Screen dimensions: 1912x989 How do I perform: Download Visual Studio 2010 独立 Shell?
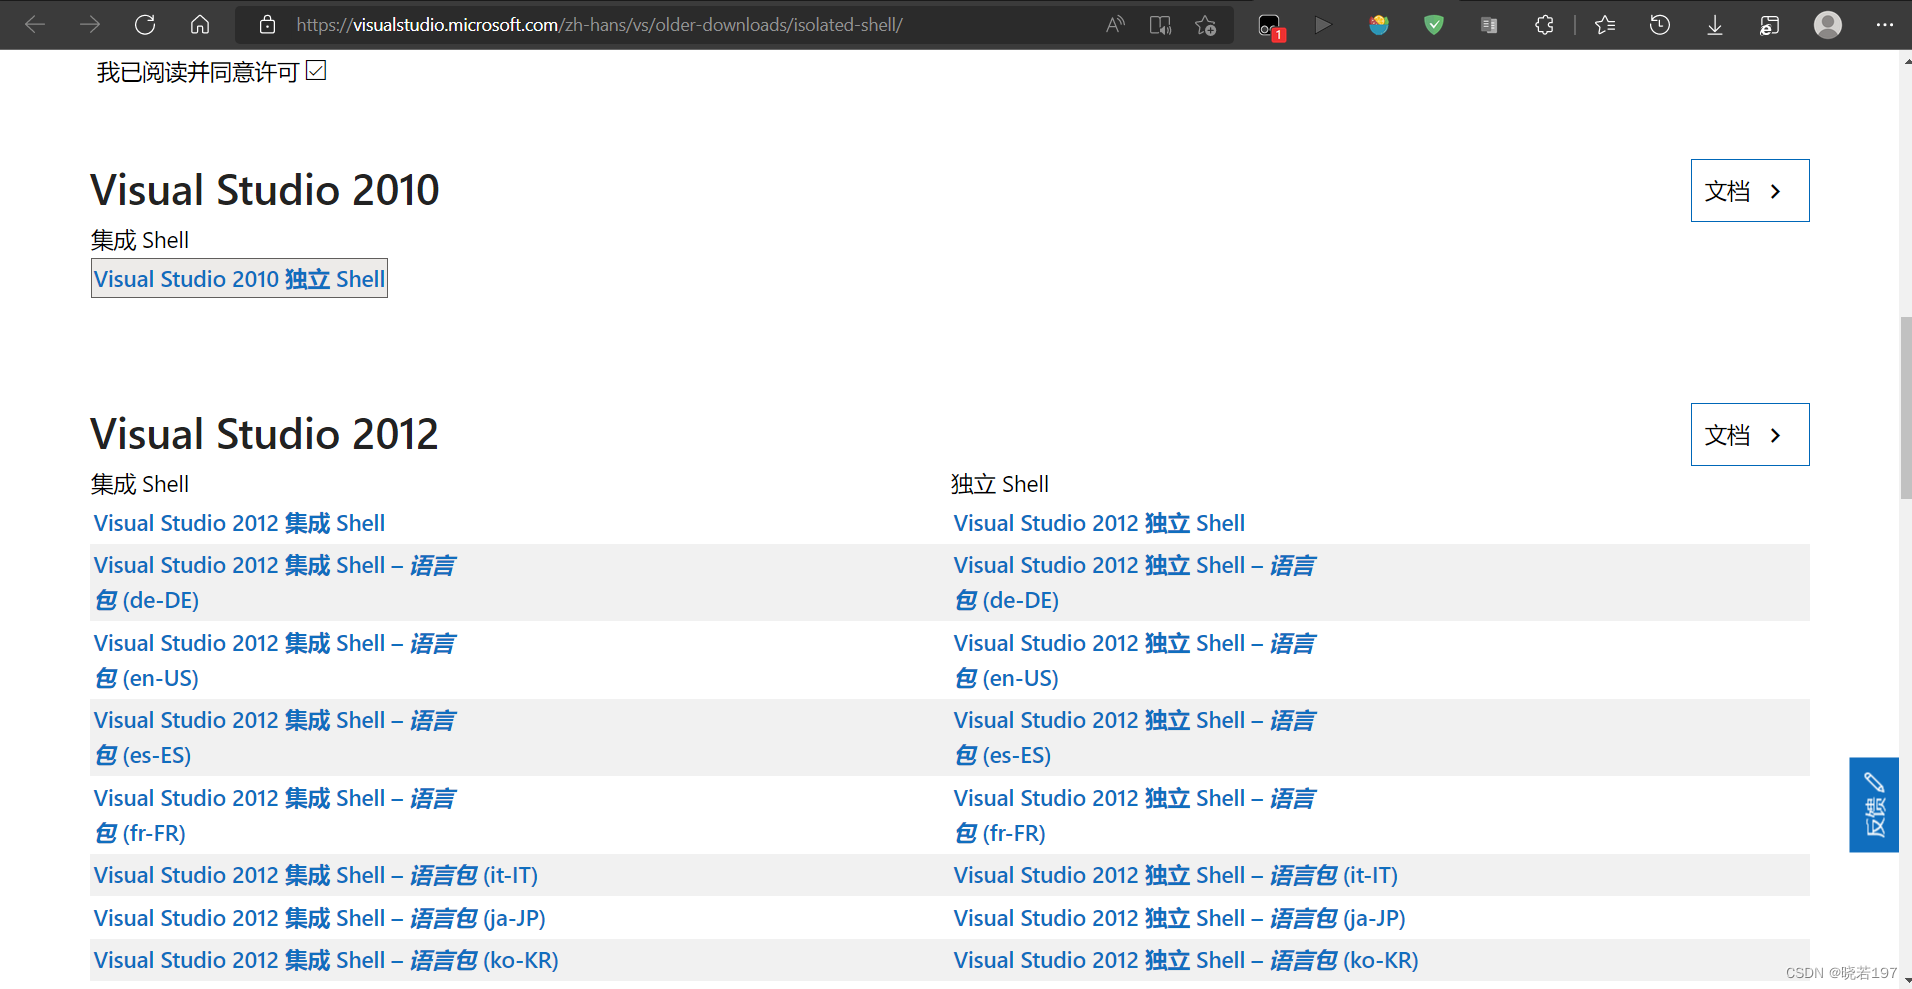coord(238,278)
